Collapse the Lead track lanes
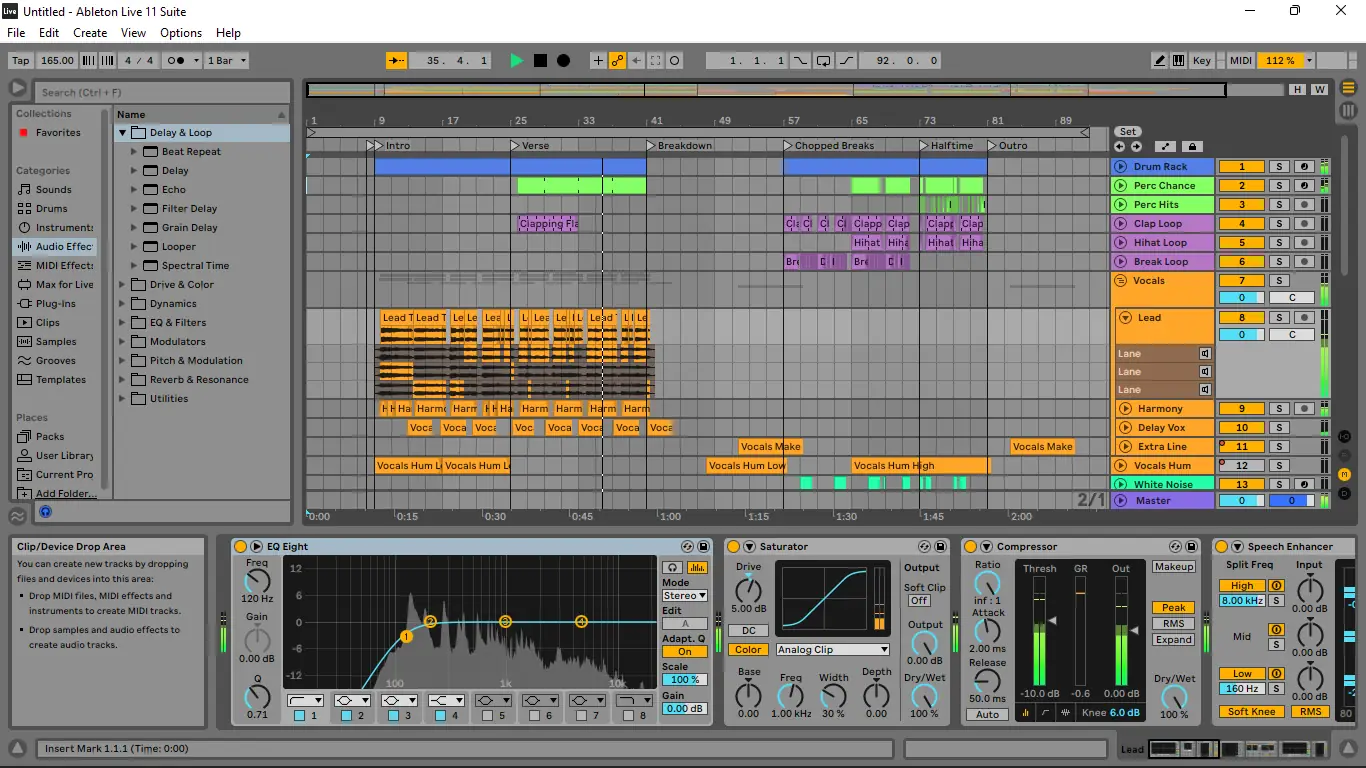The width and height of the screenshot is (1366, 768). [1126, 318]
